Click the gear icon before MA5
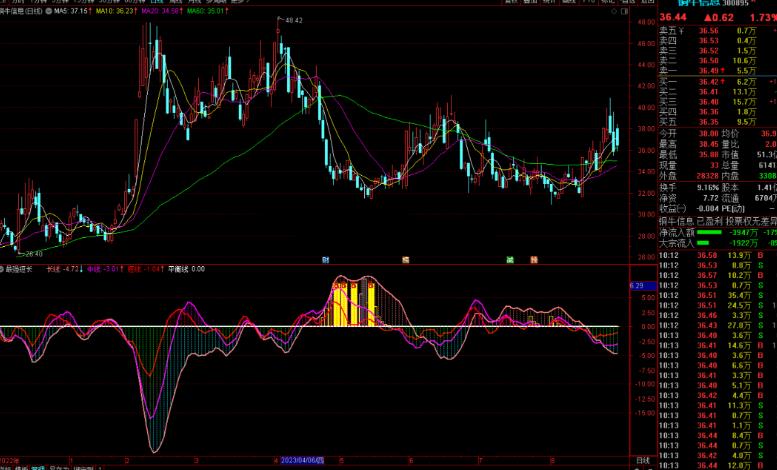The image size is (777, 470). 49,10
